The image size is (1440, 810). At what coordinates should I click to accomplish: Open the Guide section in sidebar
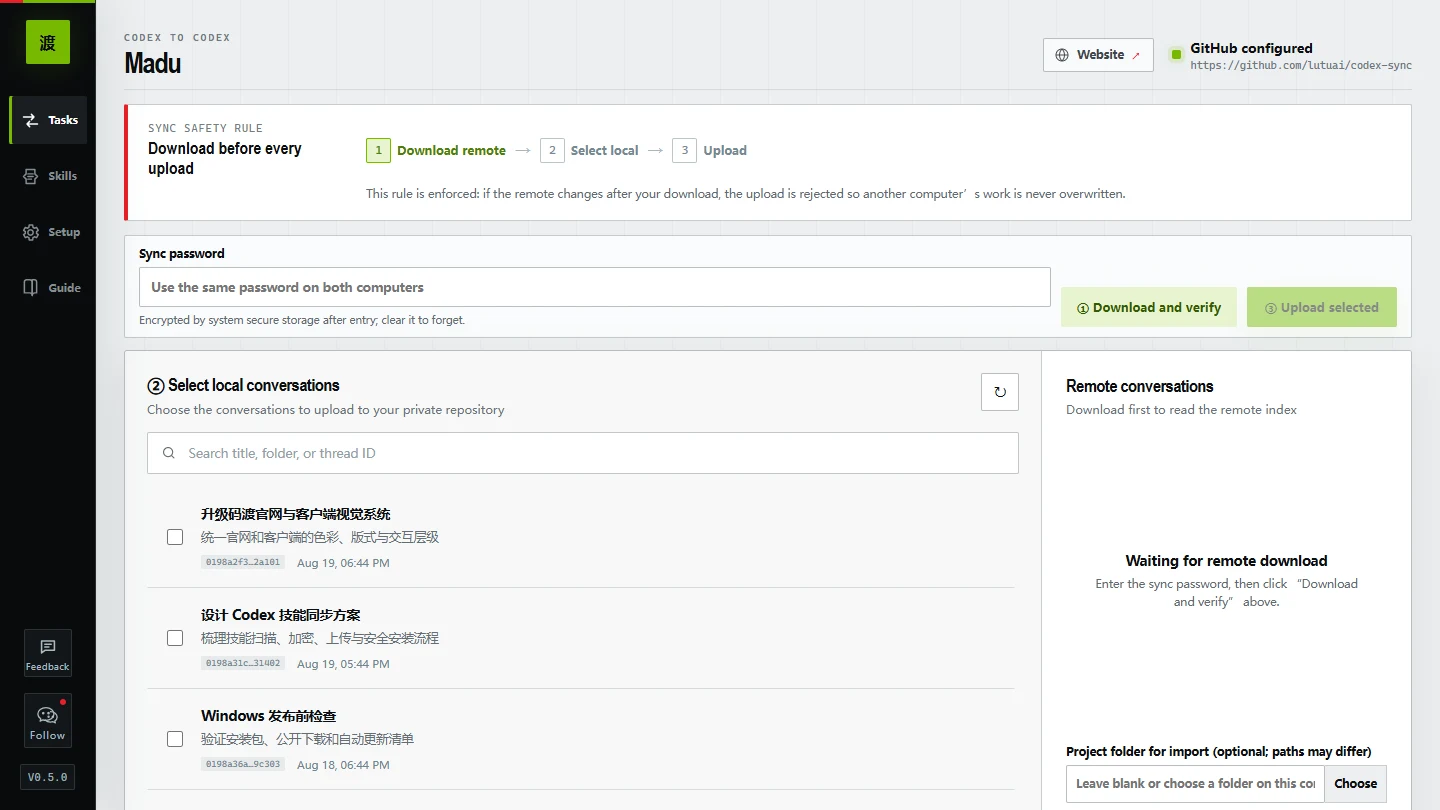(x=48, y=288)
